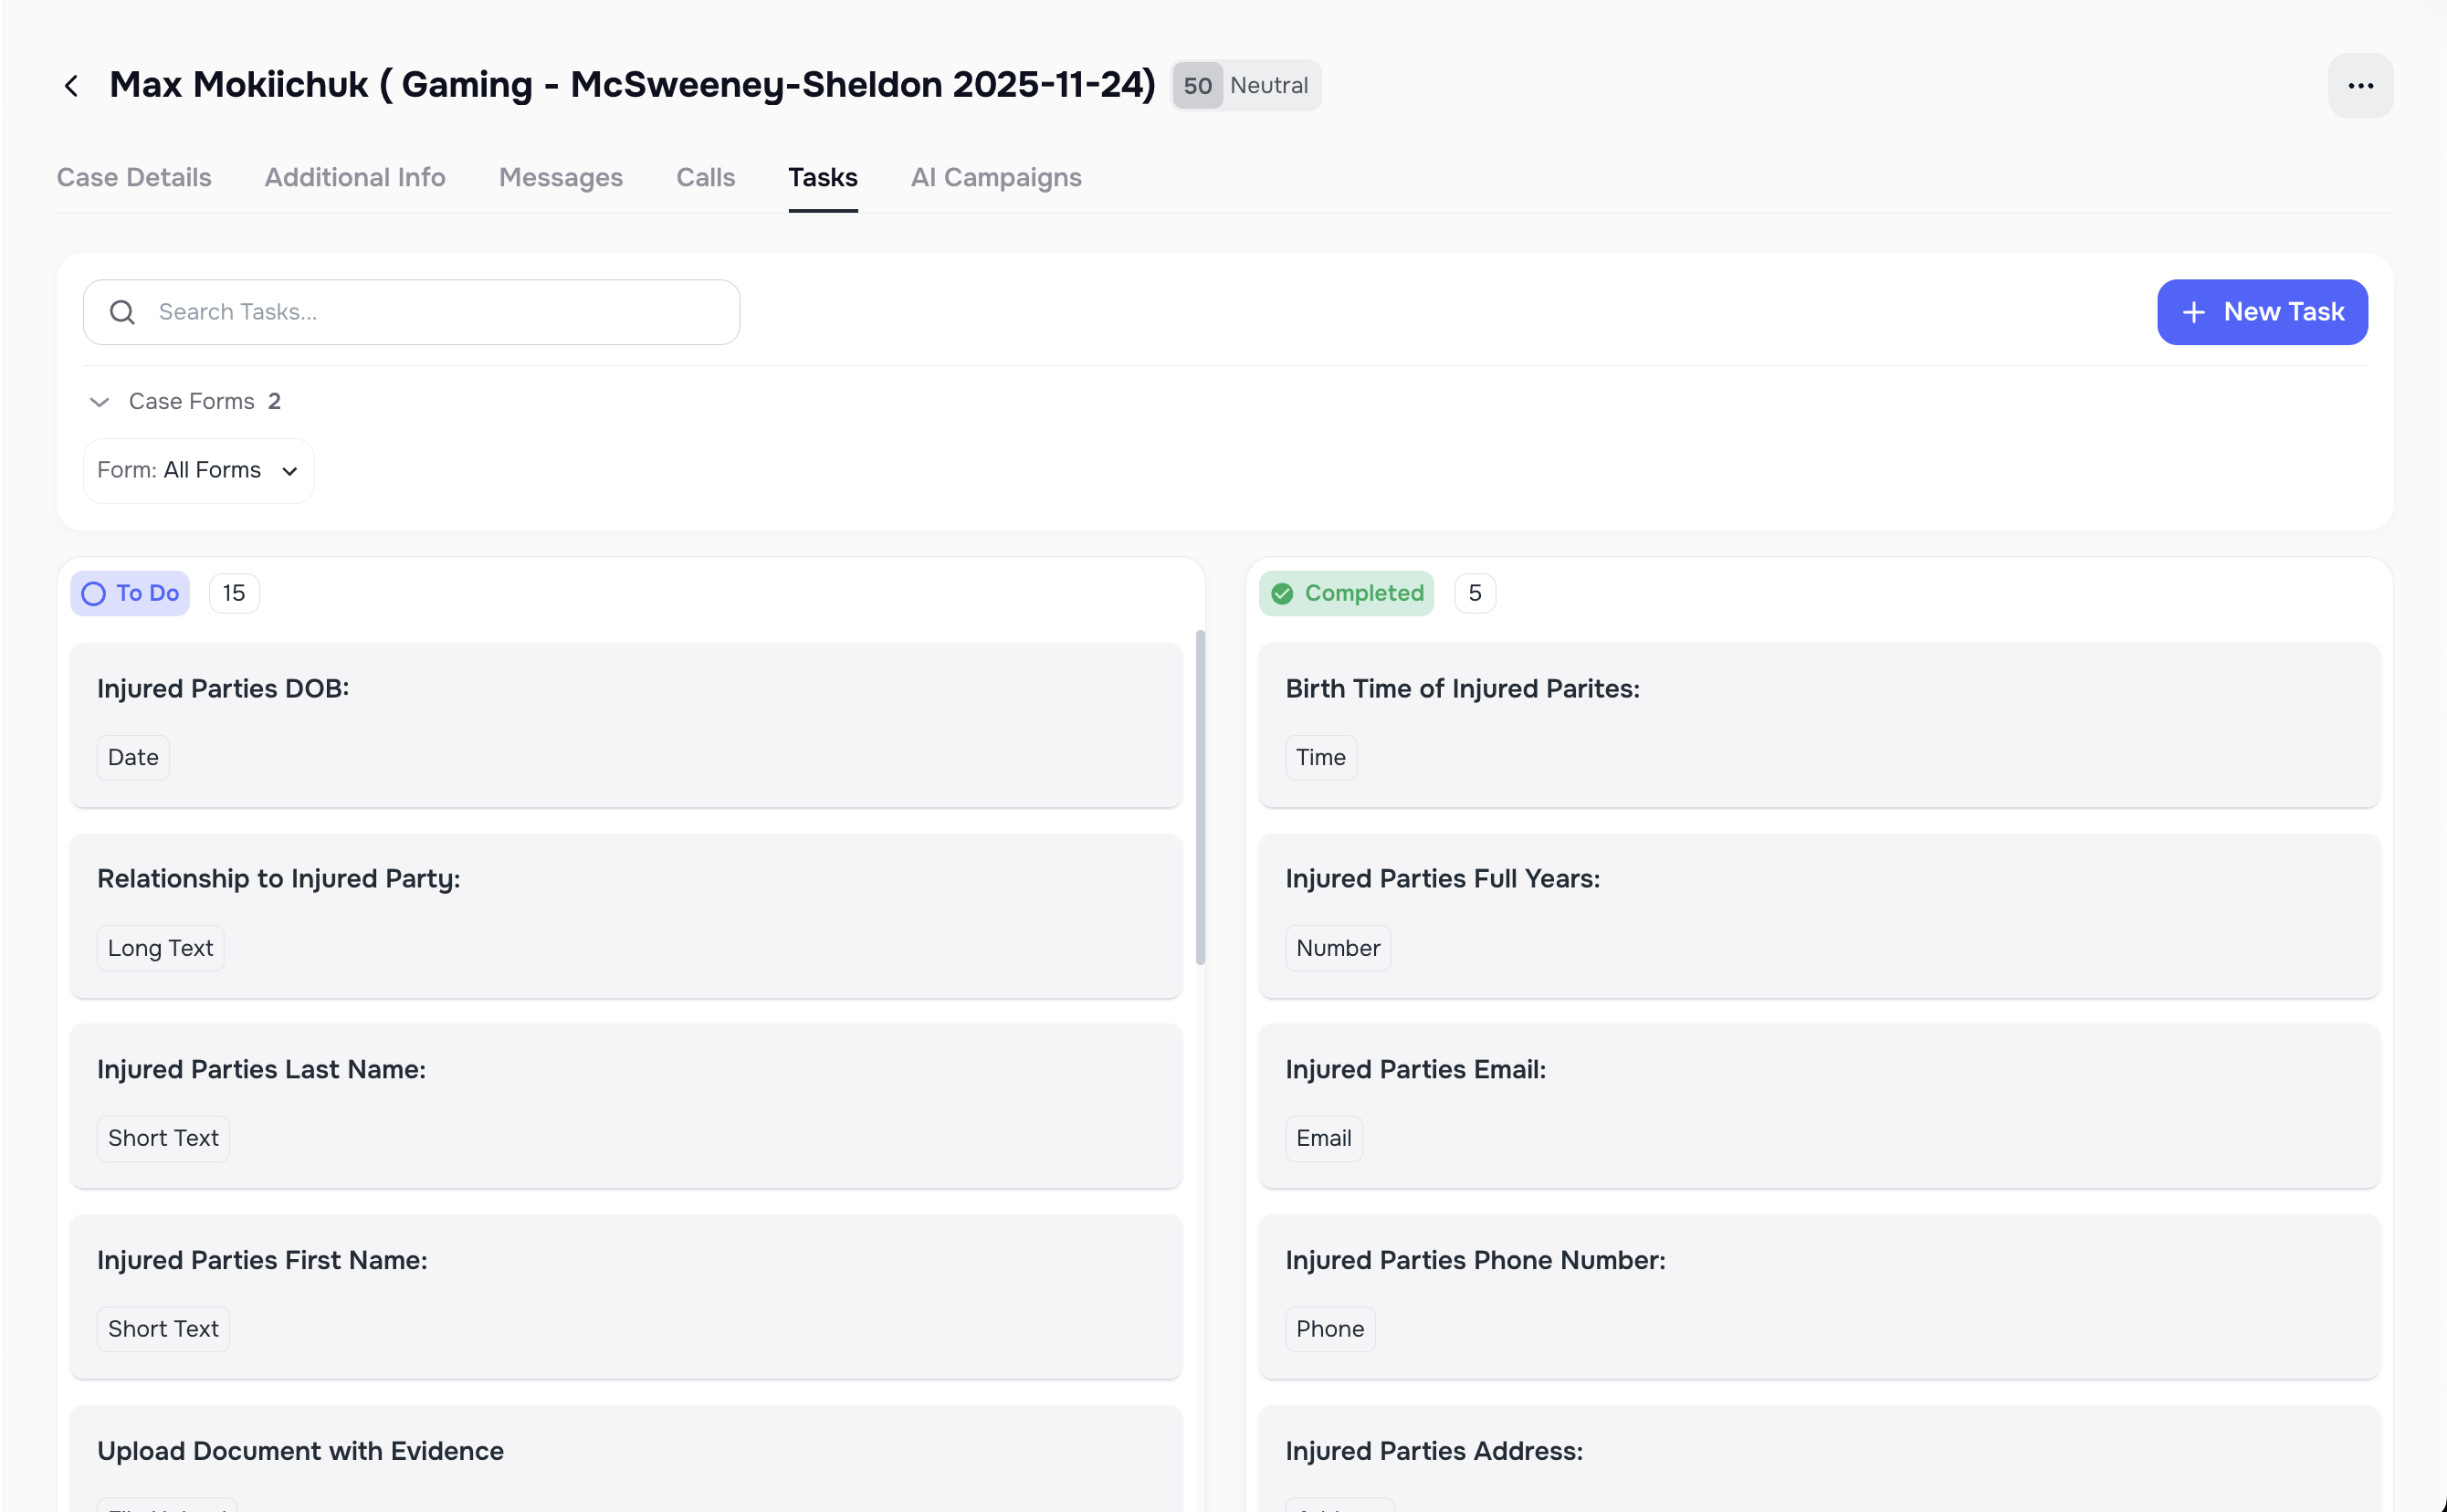Click the chevron next to Form: All Forms
This screenshot has width=2447, height=1512.
coord(289,470)
